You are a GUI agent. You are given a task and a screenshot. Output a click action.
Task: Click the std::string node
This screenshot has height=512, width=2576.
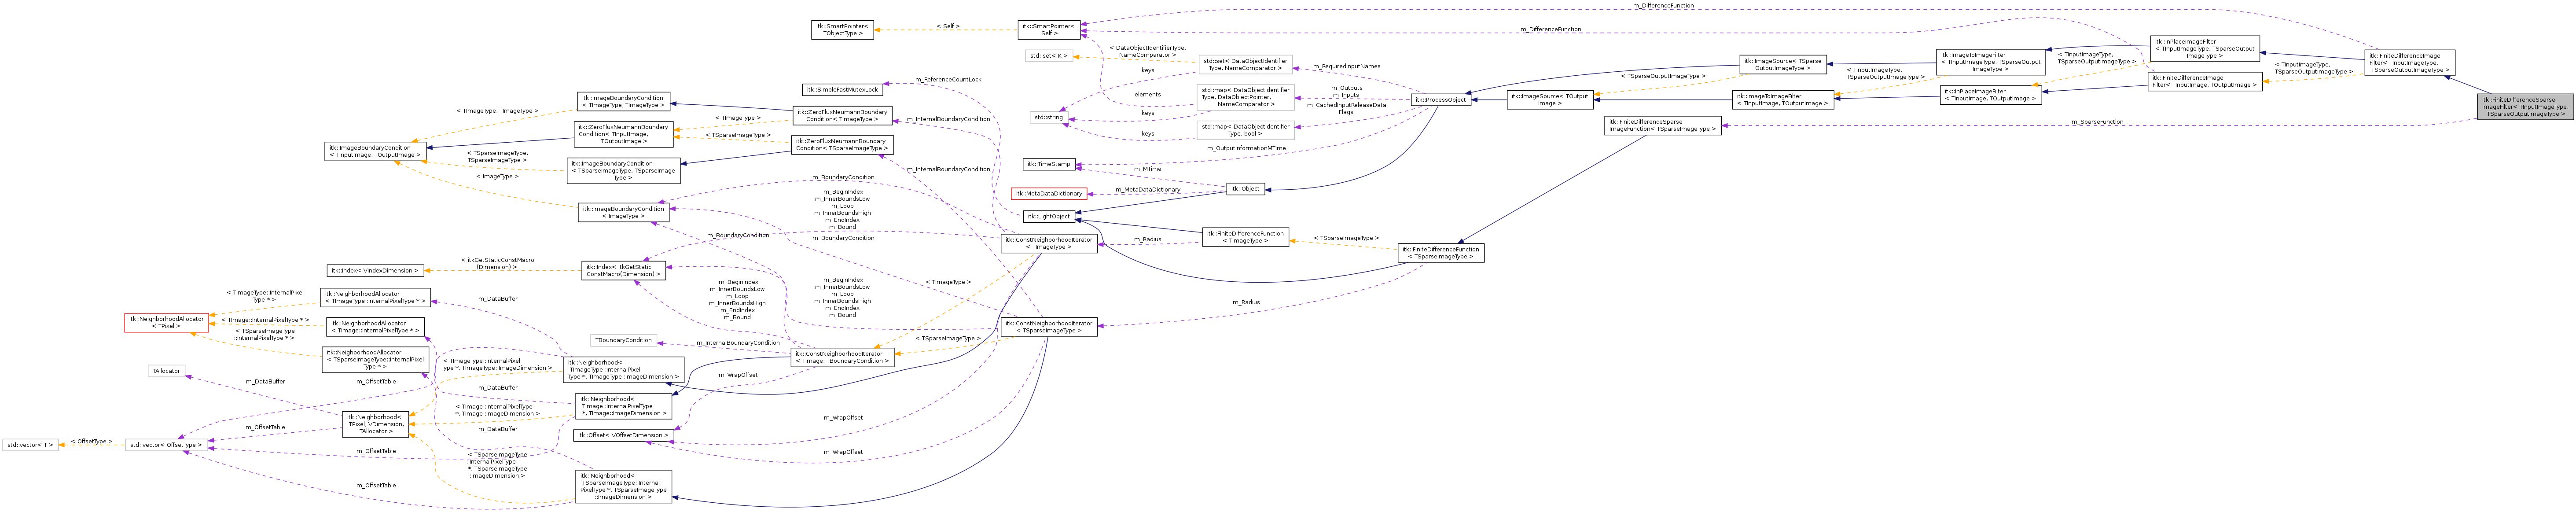[x=1048, y=118]
